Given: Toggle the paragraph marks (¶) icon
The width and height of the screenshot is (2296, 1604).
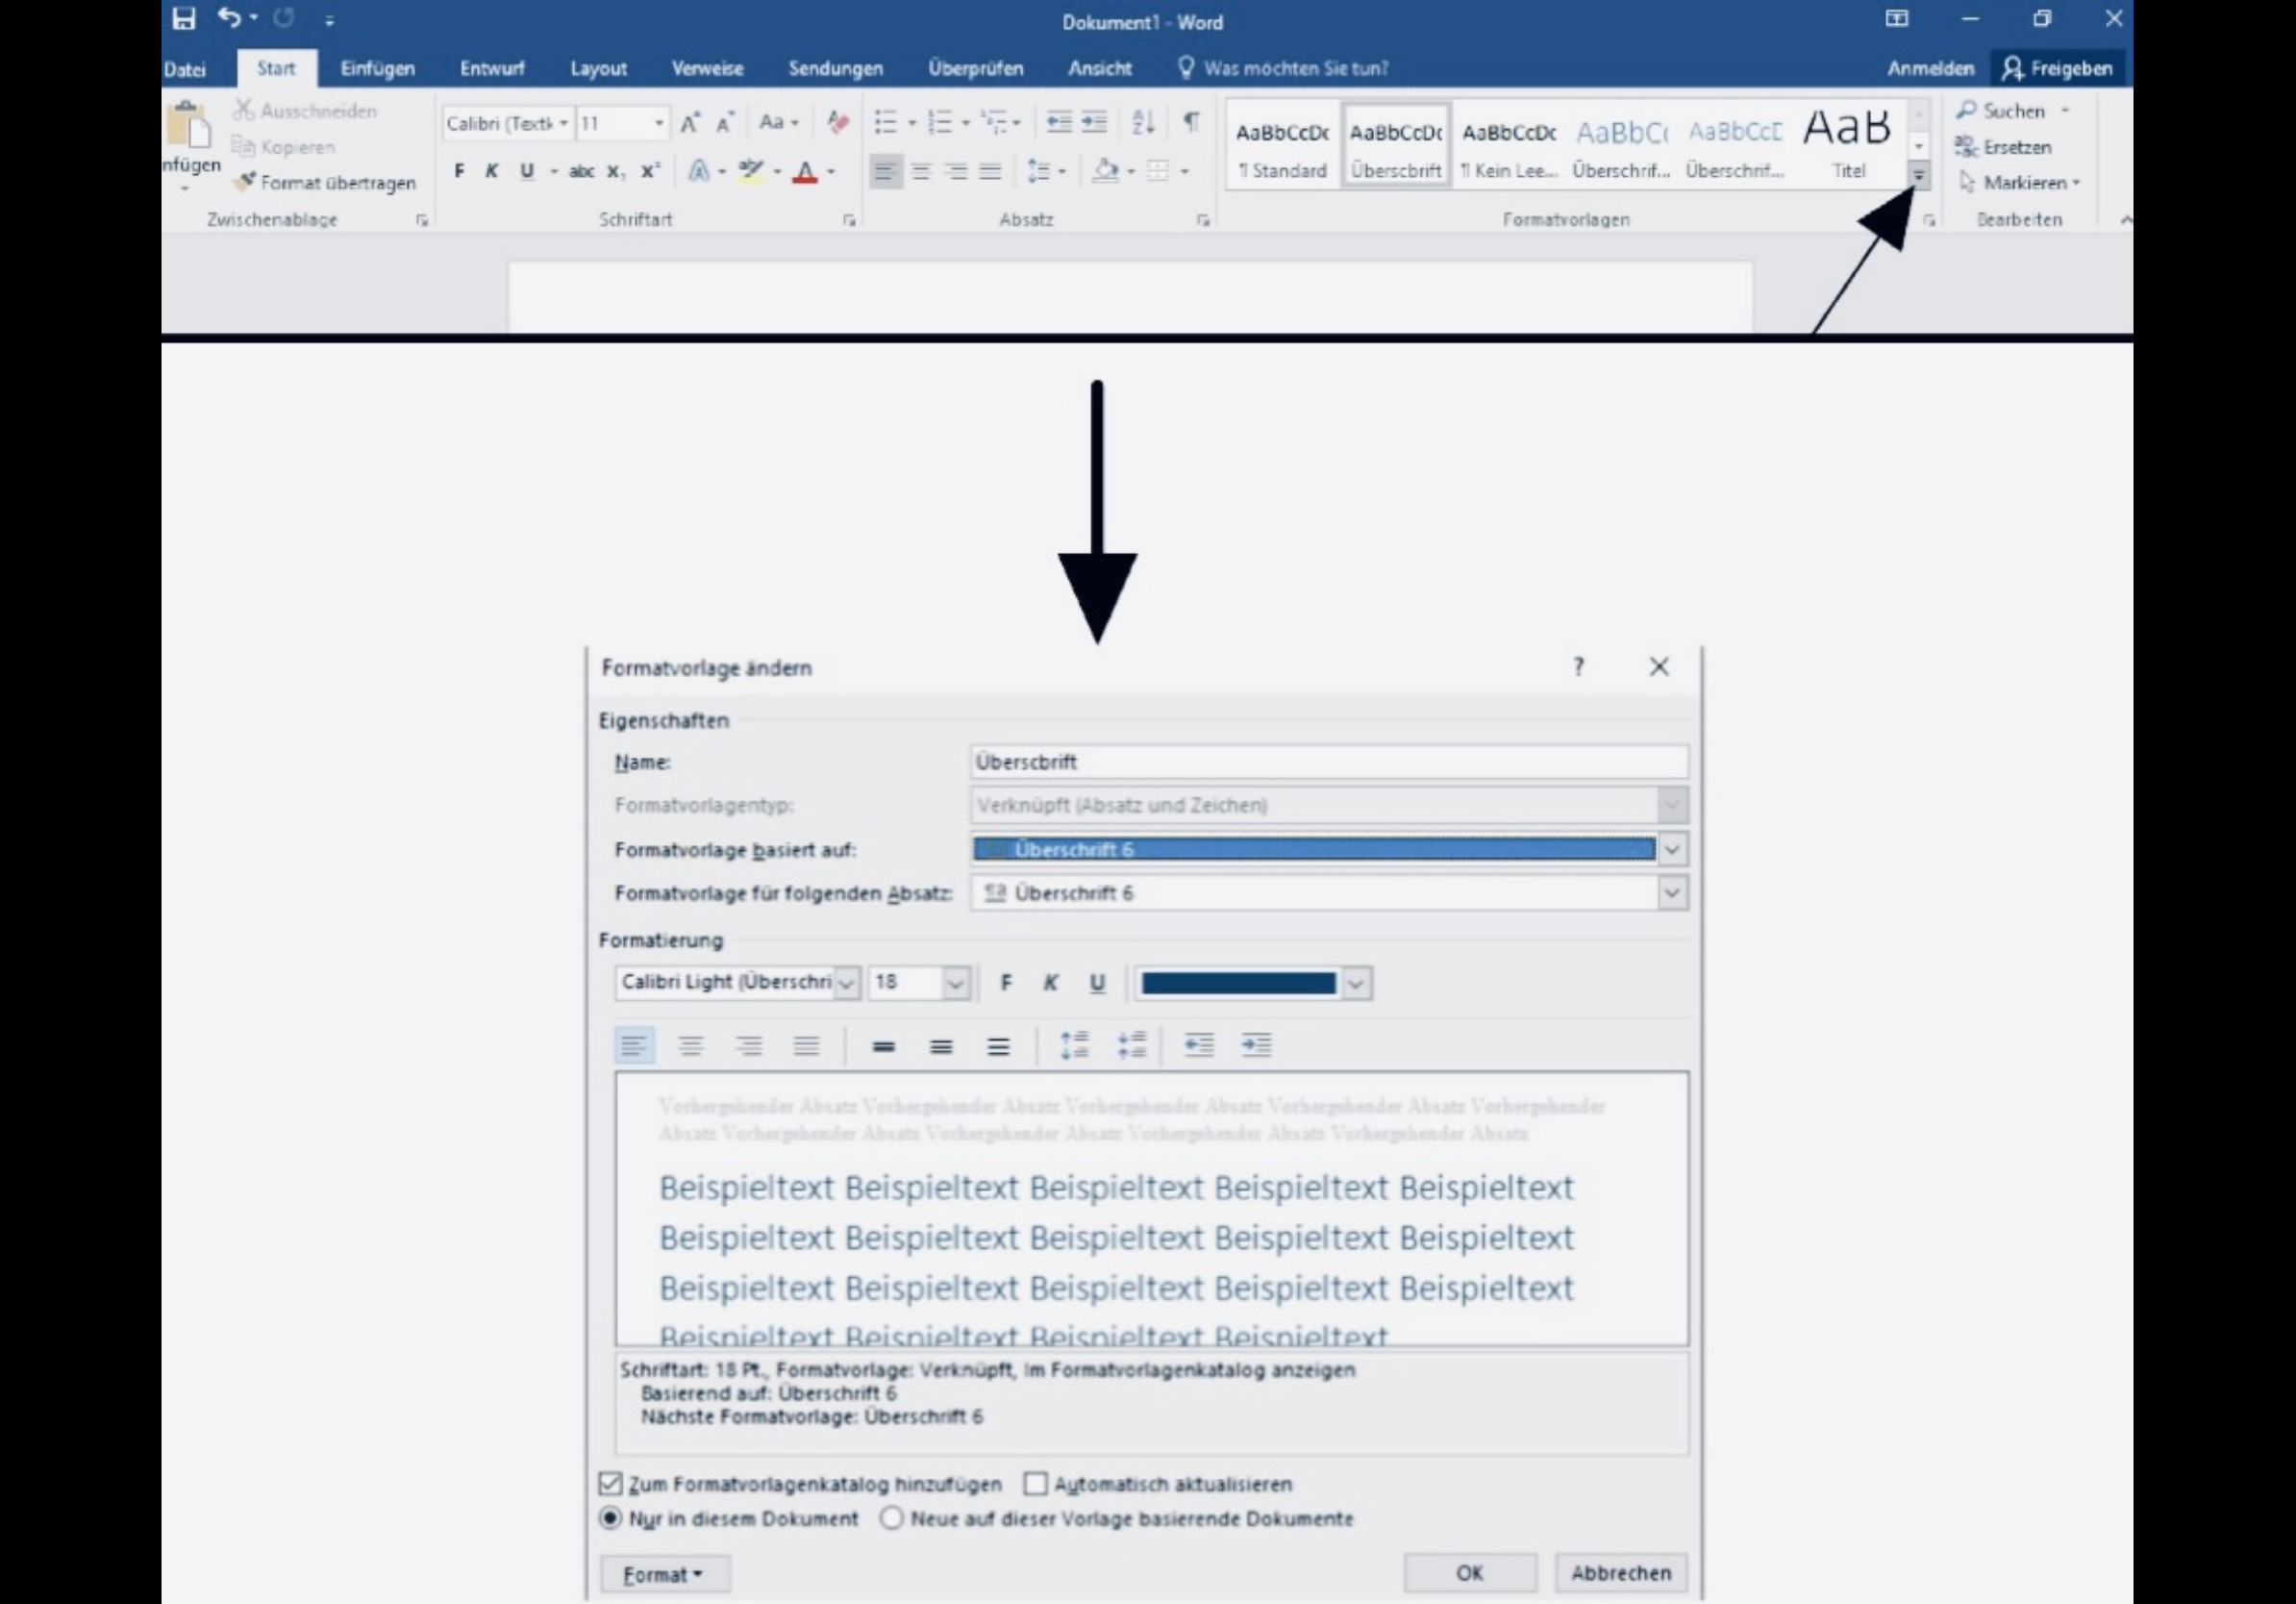Looking at the screenshot, I should pos(1191,122).
